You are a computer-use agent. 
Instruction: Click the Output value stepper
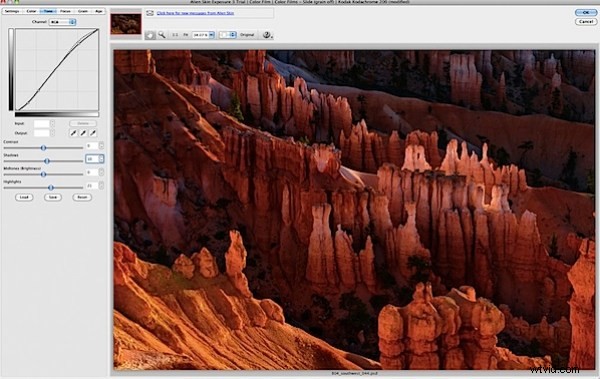point(52,133)
